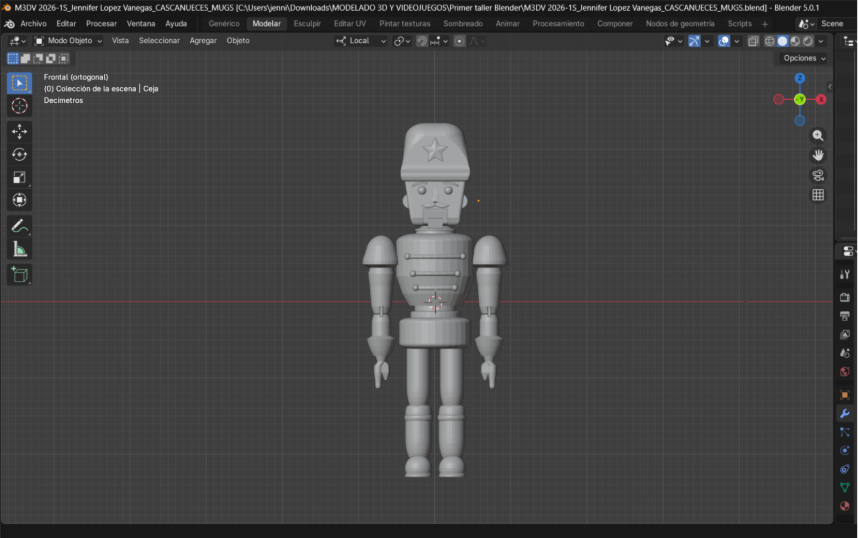Select the Add Cube tool

point(19,274)
